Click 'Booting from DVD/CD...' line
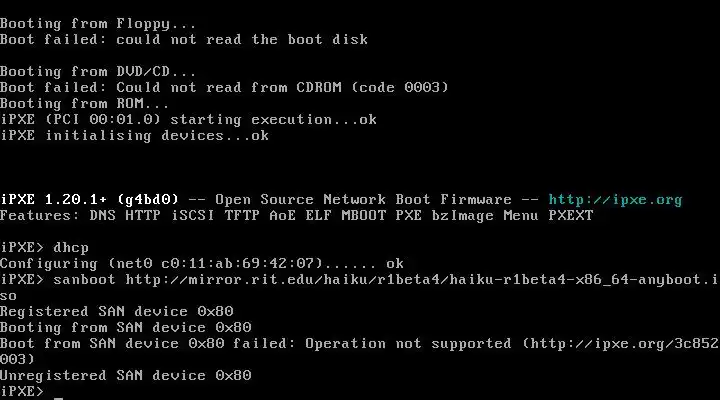Viewport: 720px width, 400px height. (98, 72)
